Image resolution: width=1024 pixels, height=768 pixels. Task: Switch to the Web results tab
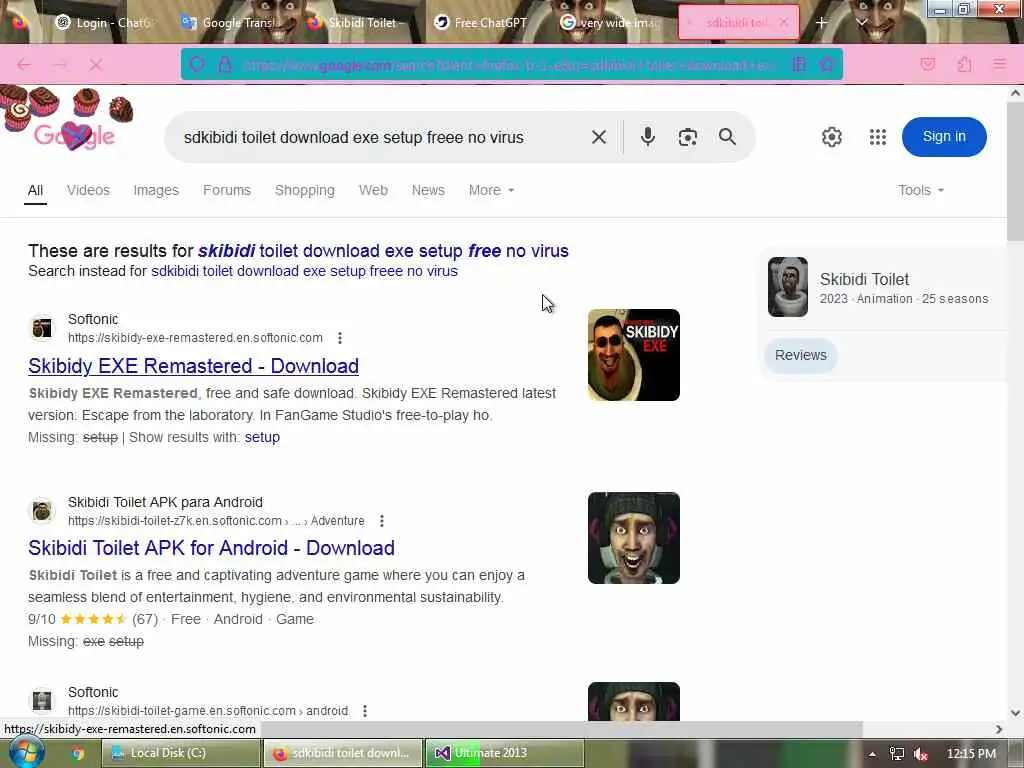click(373, 190)
